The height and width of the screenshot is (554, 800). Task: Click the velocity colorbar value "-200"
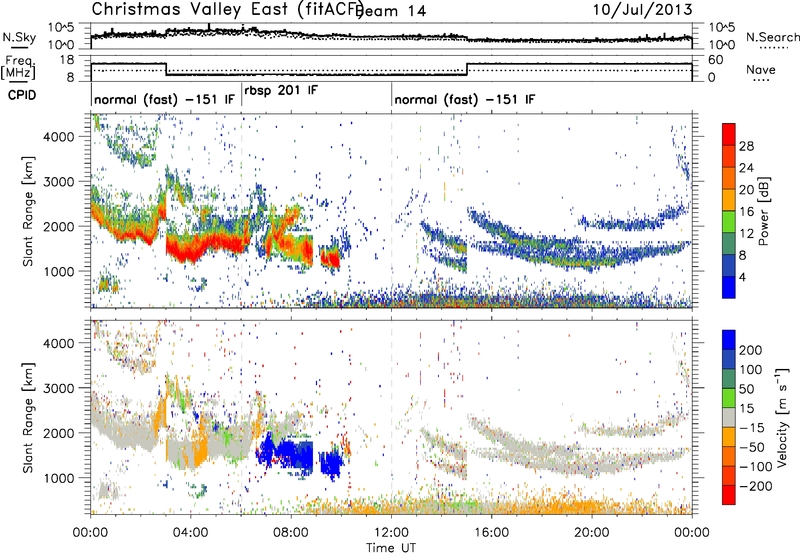point(756,486)
